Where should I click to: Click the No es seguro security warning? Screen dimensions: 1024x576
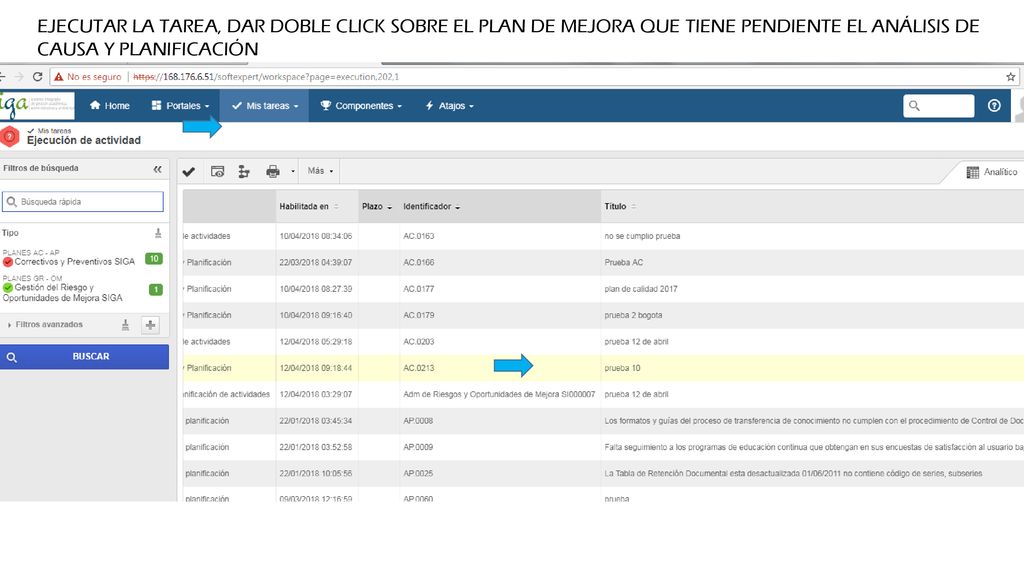[88, 76]
